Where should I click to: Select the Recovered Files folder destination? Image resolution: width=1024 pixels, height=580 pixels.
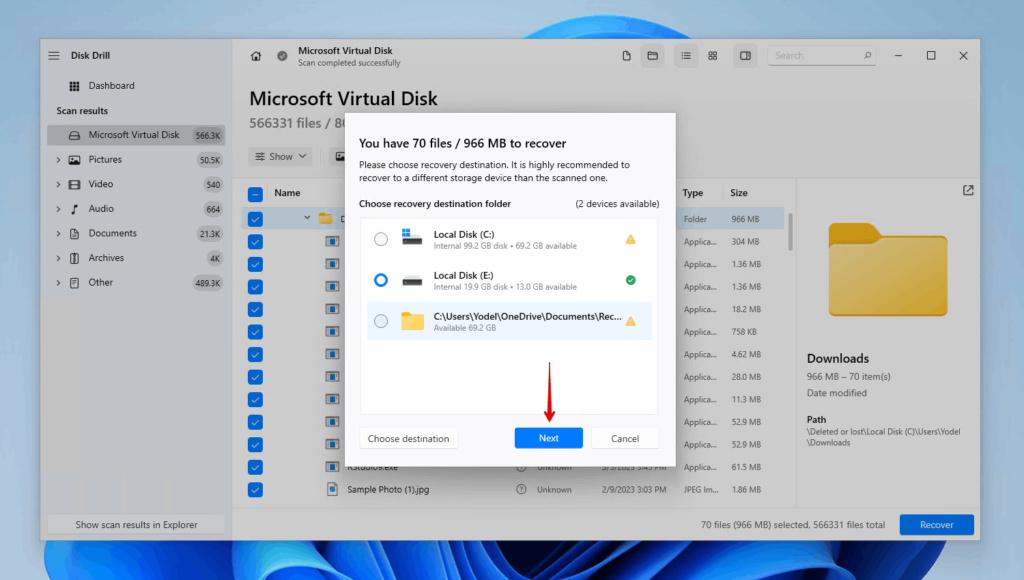(380, 320)
